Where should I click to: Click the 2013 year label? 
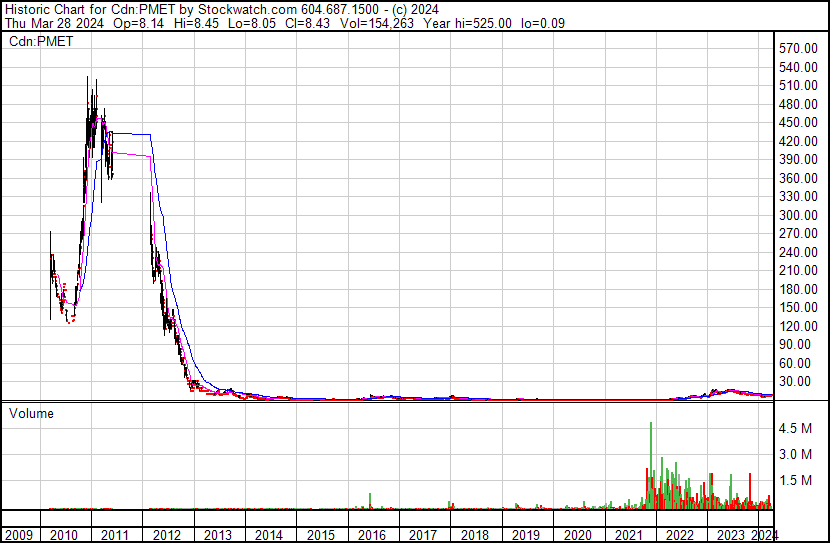(218, 533)
